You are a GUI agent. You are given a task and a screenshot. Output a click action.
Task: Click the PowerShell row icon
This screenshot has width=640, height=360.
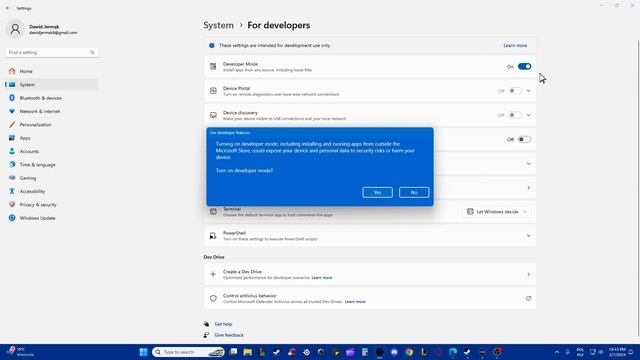(213, 236)
